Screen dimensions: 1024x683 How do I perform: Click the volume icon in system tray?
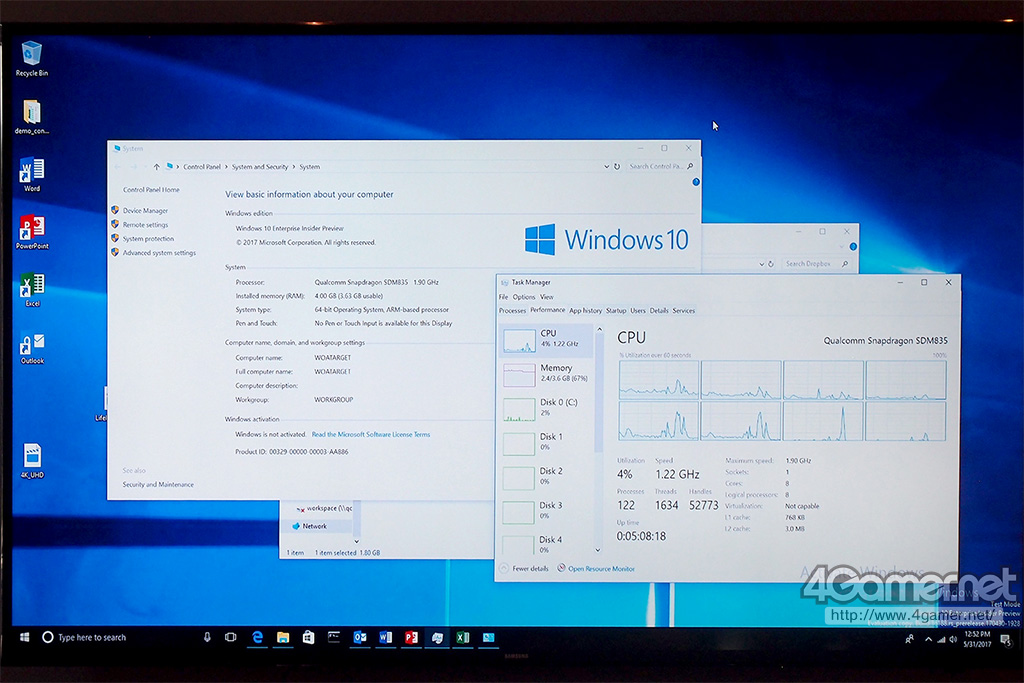pyautogui.click(x=952, y=639)
